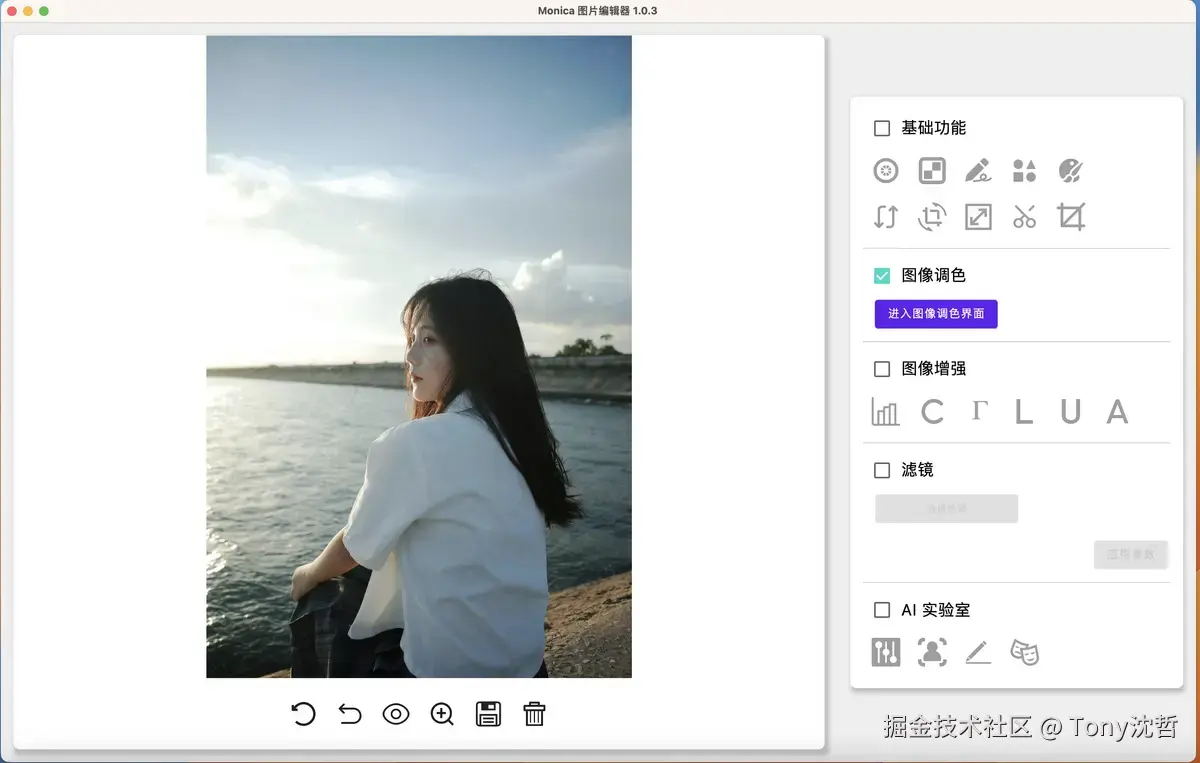Screen dimensions: 1200x763
Task: Save the edited image
Action: [x=488, y=714]
